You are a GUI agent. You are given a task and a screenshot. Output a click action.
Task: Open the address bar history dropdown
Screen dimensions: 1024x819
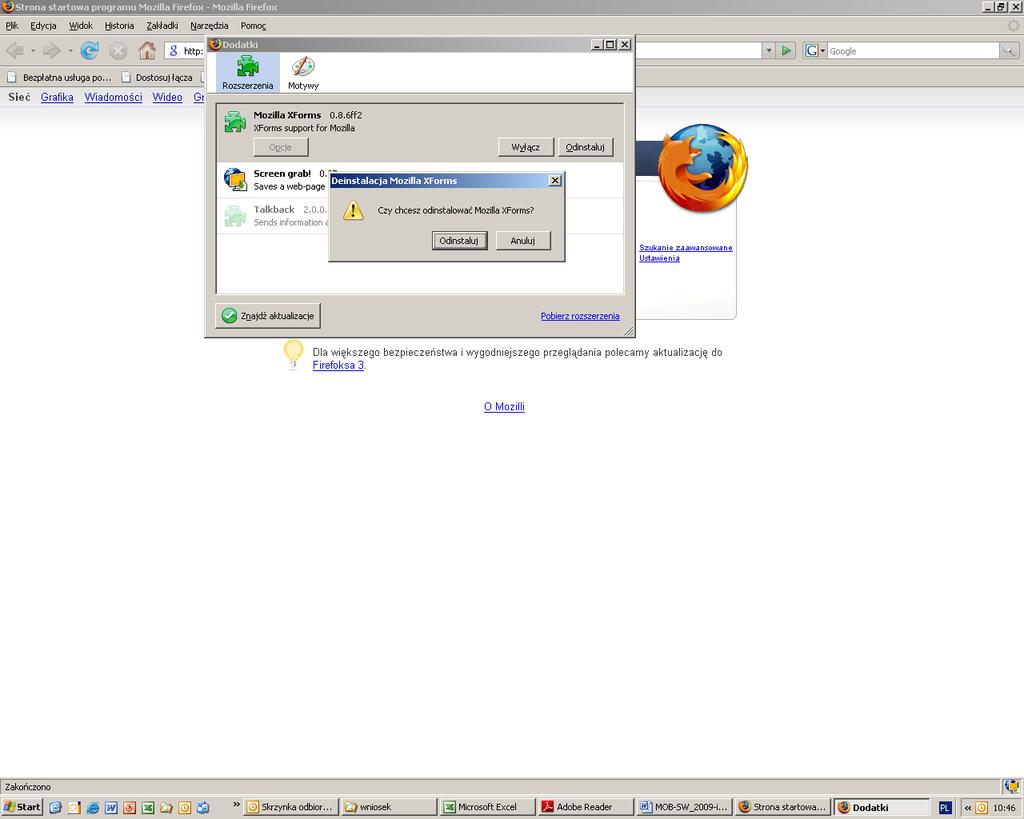pos(769,50)
